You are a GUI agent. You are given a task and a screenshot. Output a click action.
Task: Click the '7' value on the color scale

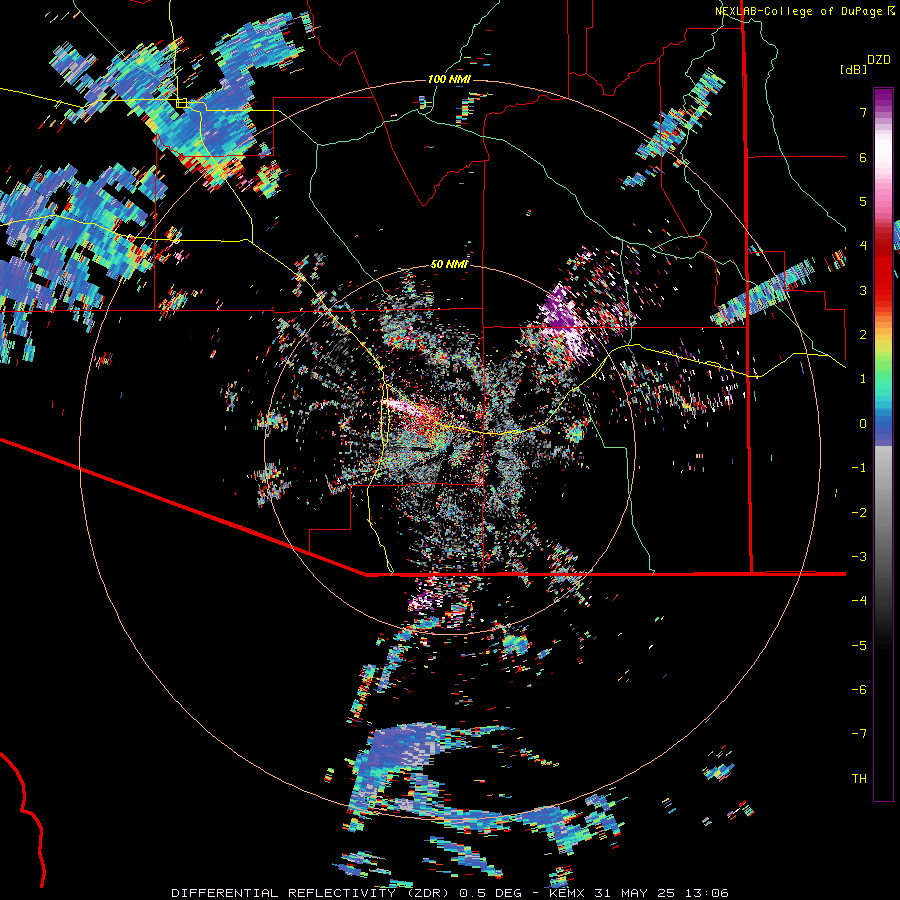click(863, 112)
